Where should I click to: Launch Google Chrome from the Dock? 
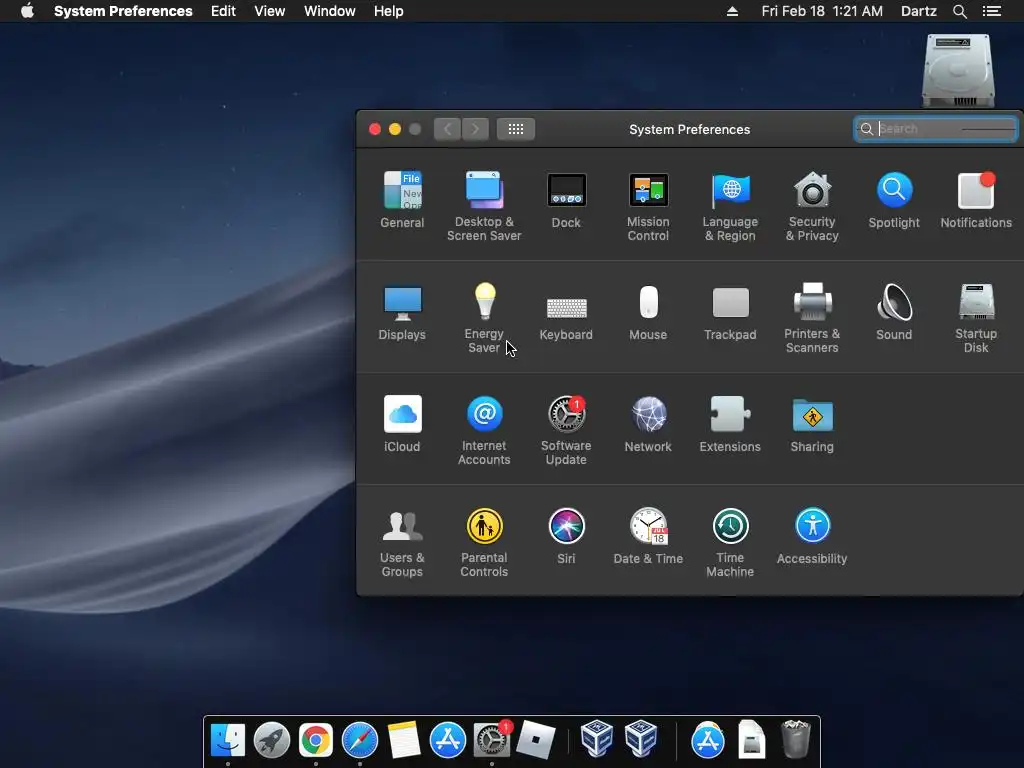(x=316, y=741)
